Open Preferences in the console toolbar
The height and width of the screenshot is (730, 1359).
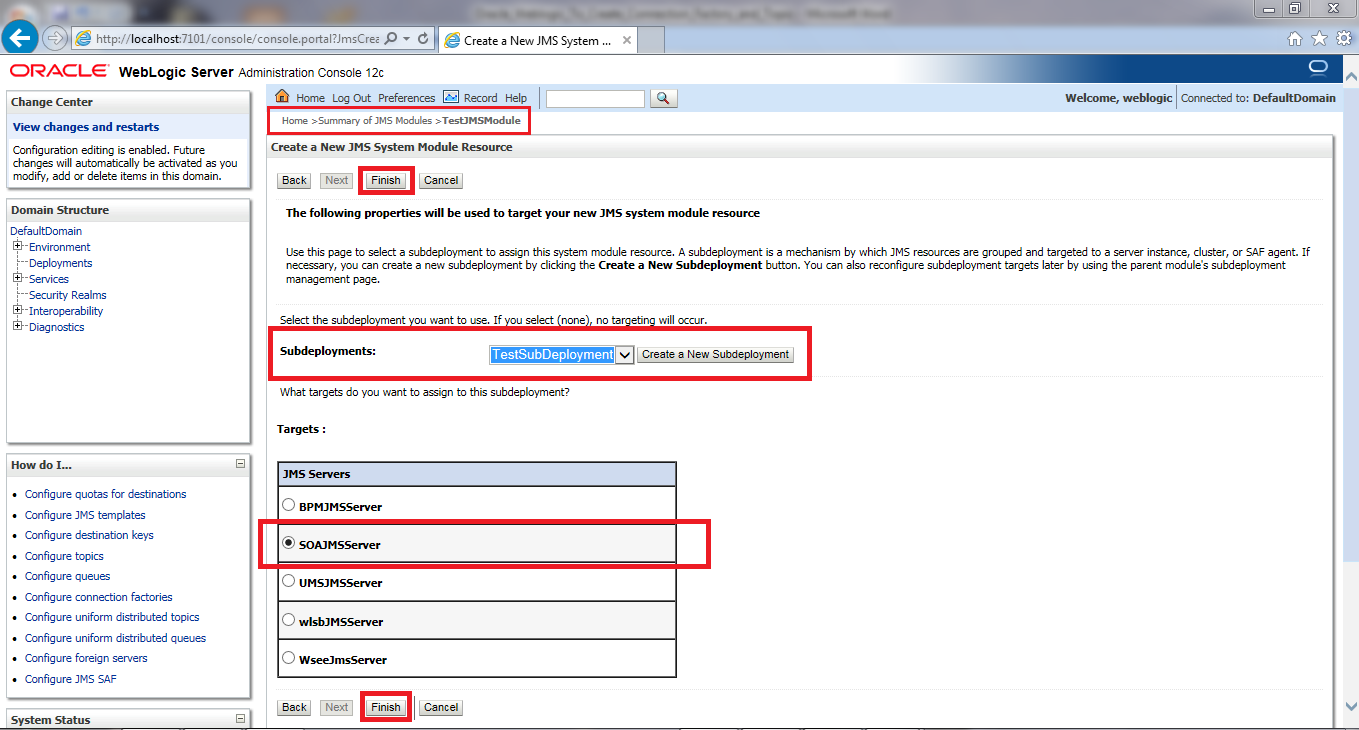click(406, 98)
